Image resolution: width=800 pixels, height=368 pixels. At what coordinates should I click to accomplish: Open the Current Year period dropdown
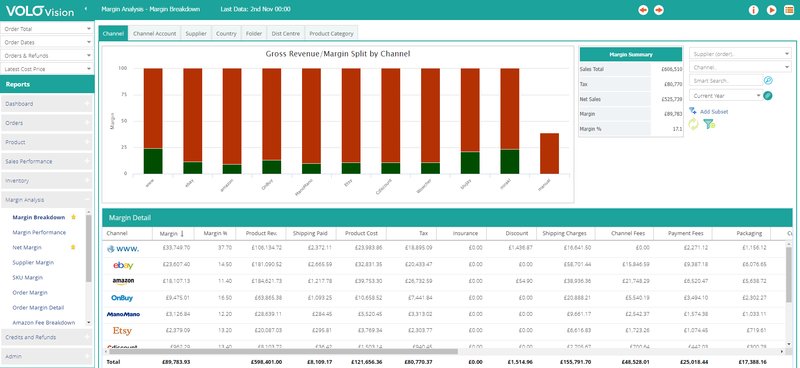[x=726, y=95]
